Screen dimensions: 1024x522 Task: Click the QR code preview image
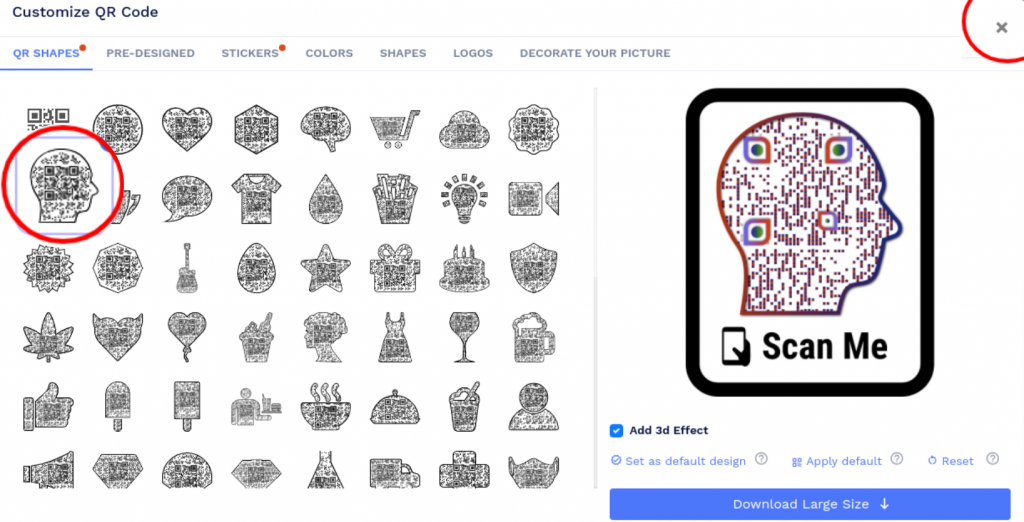[810, 242]
